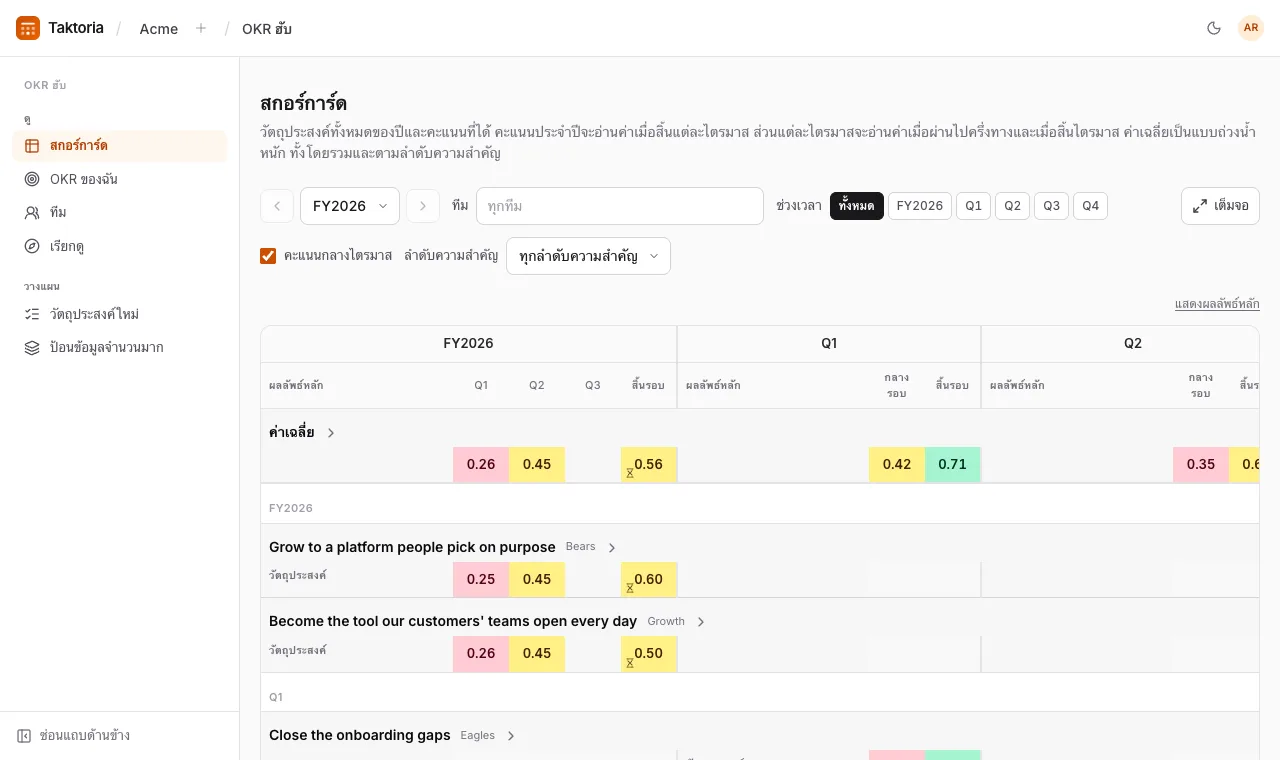Viewport: 1280px width, 760px height.
Task: Open the ทุกลำดับความสำคัญ priority dropdown
Action: click(x=588, y=256)
